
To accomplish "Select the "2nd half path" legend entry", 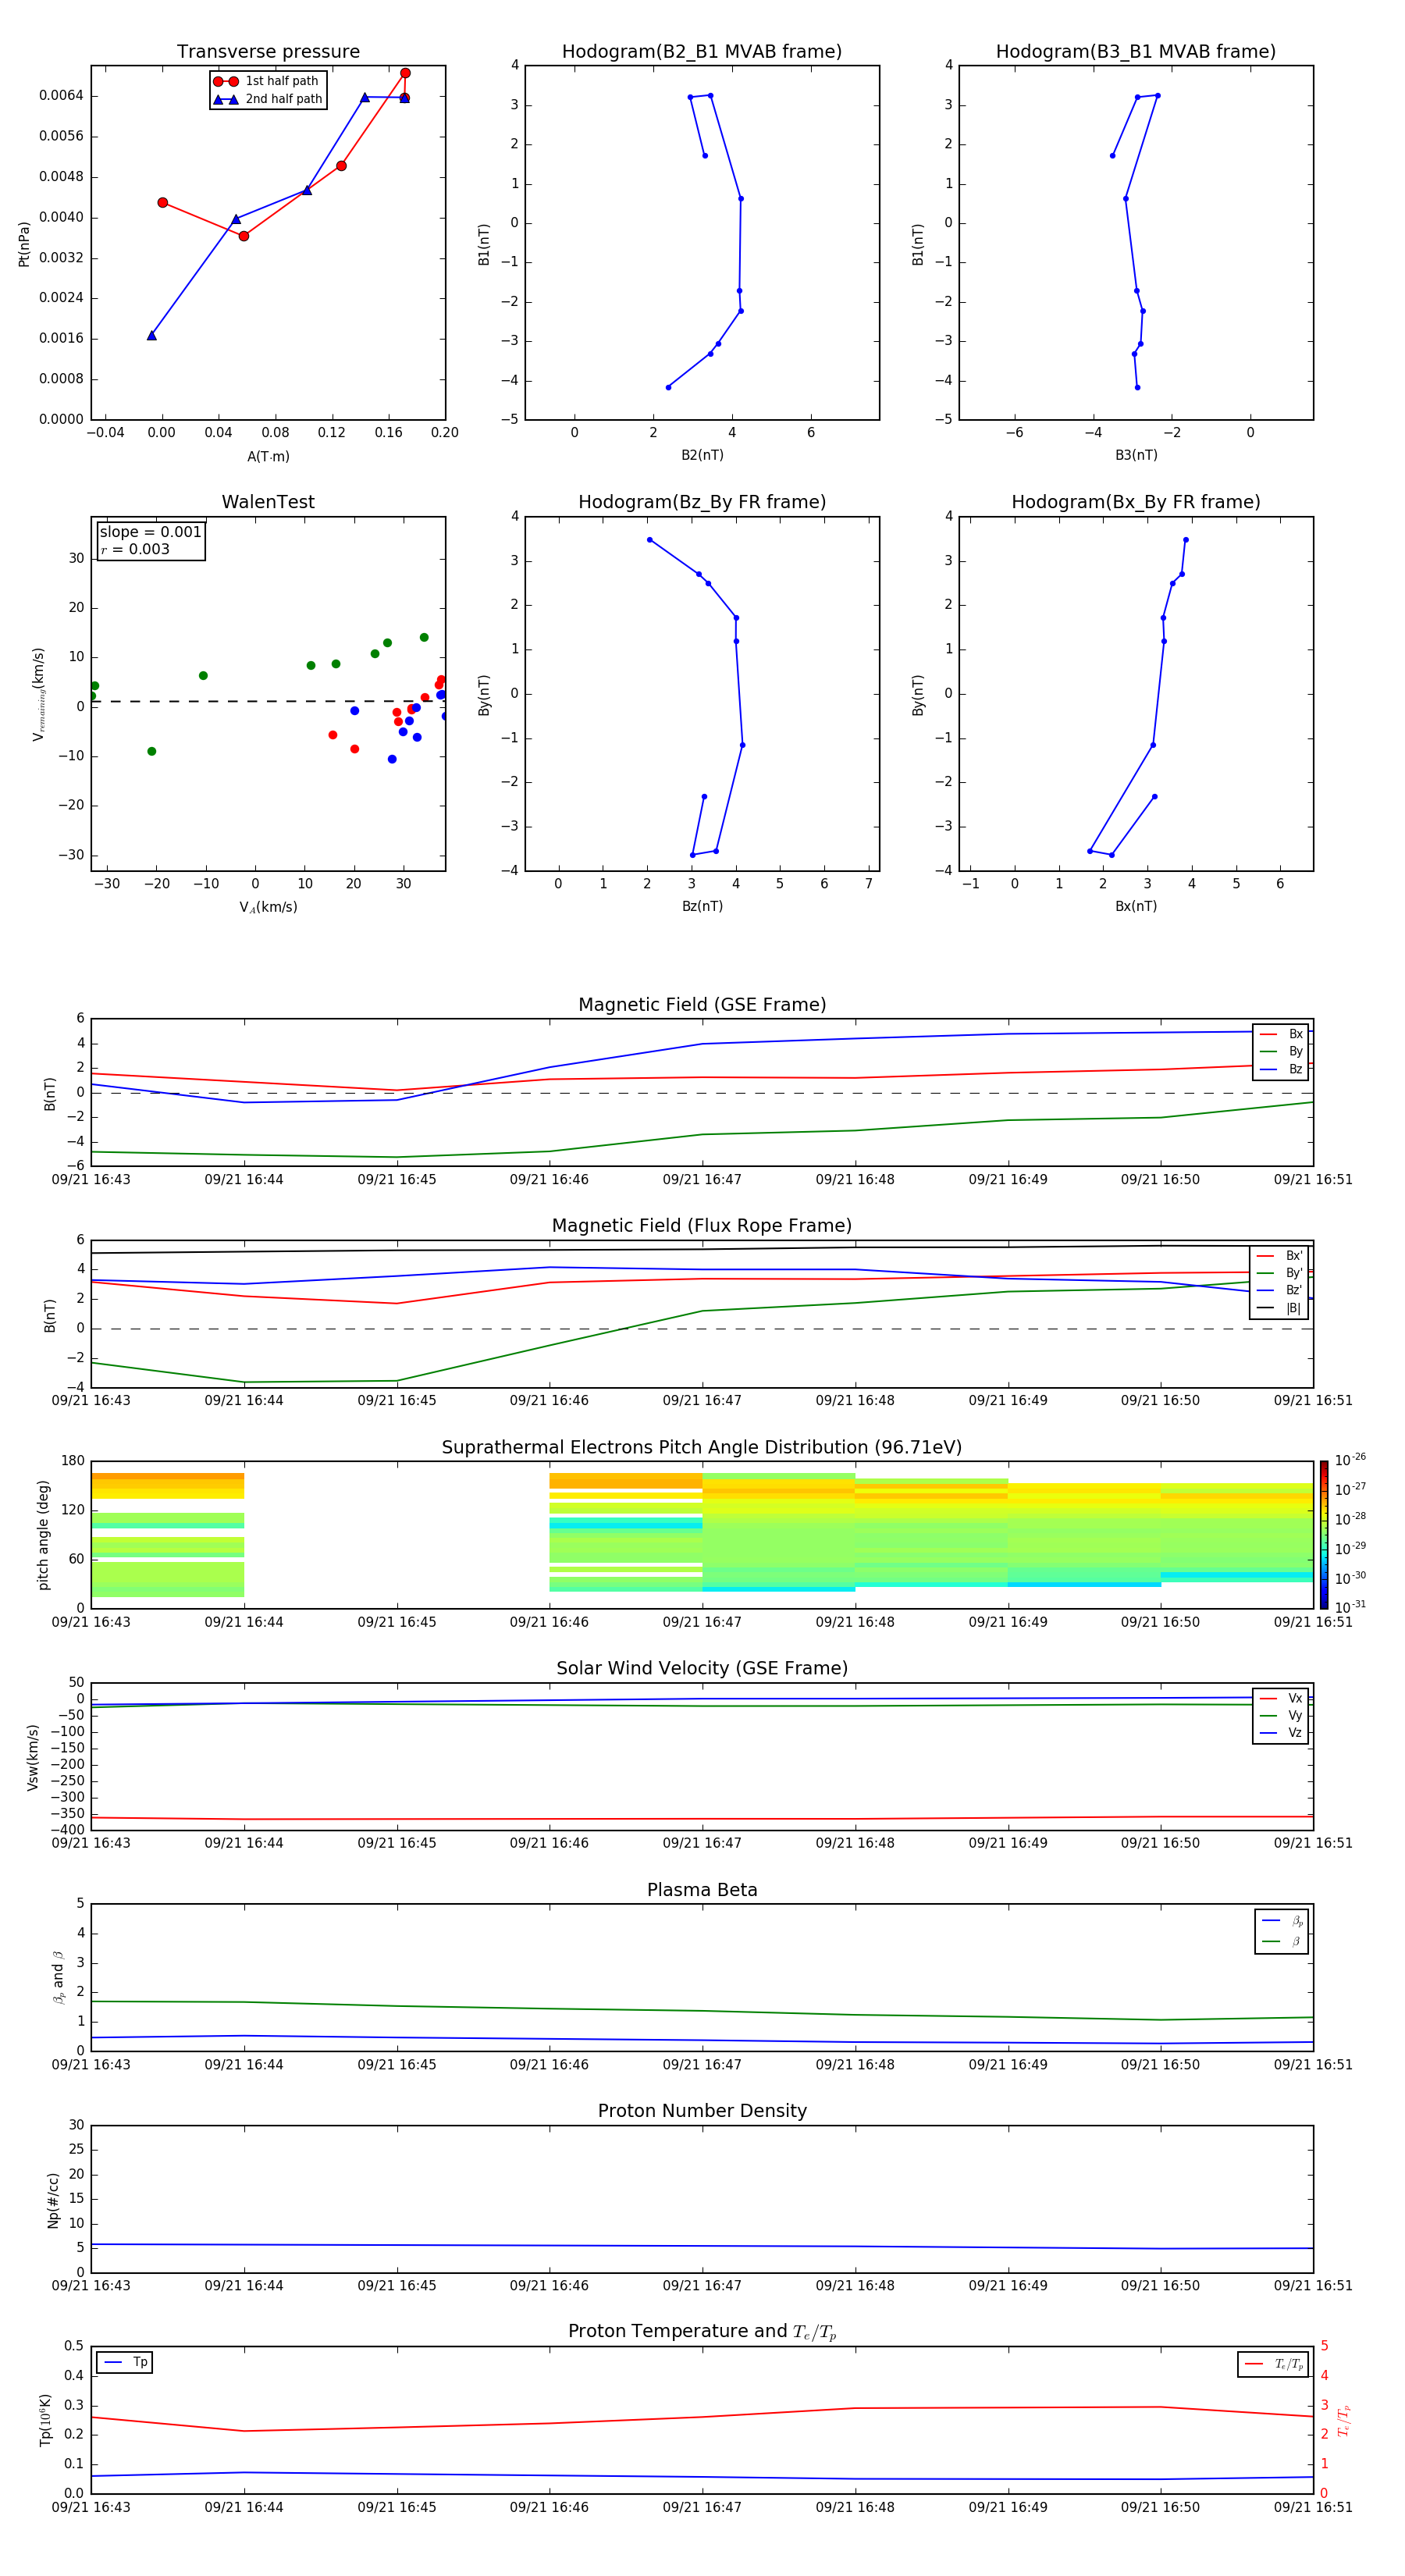I will click(x=268, y=99).
